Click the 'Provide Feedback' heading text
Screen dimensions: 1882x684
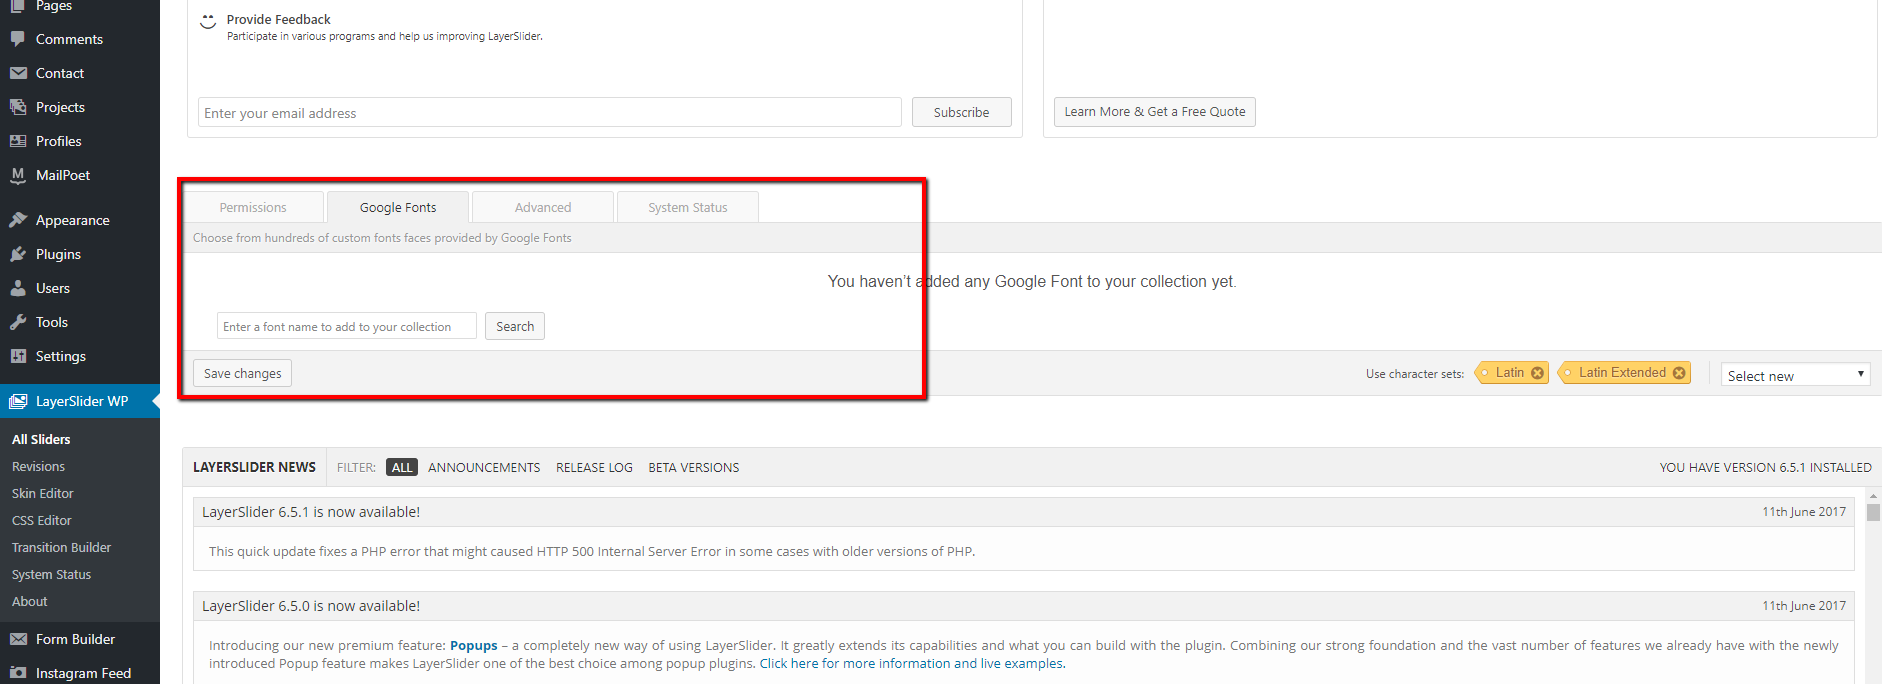point(278,19)
